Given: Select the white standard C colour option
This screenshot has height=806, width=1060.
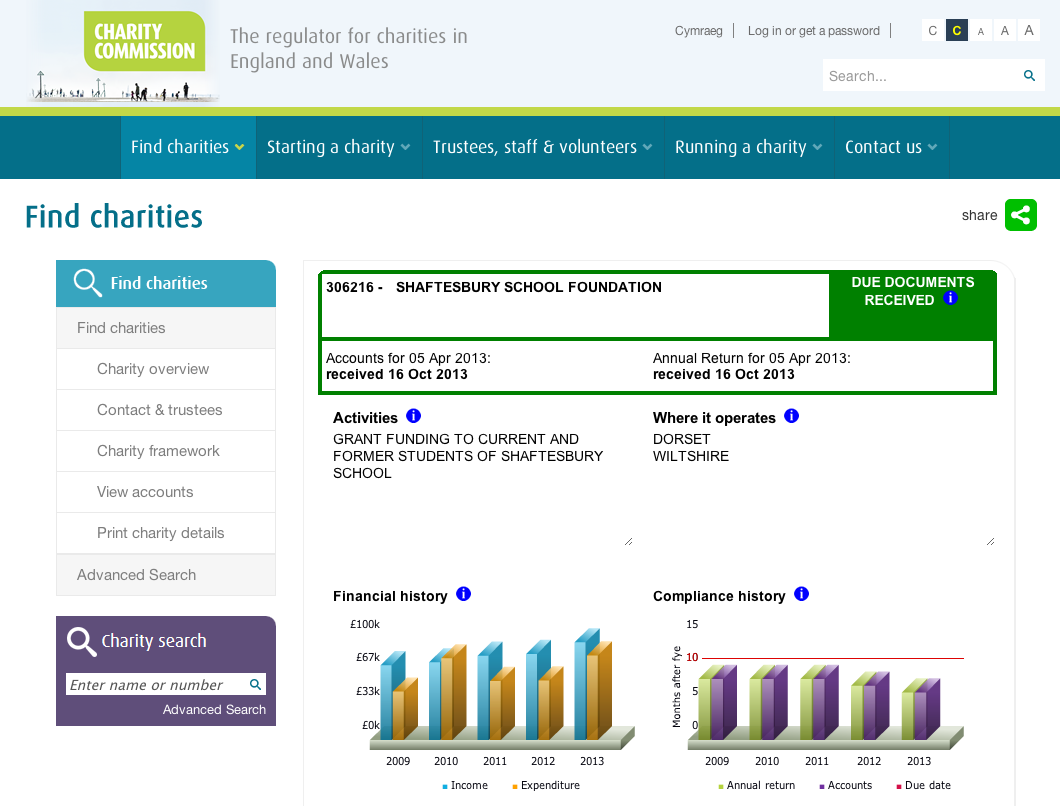Looking at the screenshot, I should (x=933, y=31).
